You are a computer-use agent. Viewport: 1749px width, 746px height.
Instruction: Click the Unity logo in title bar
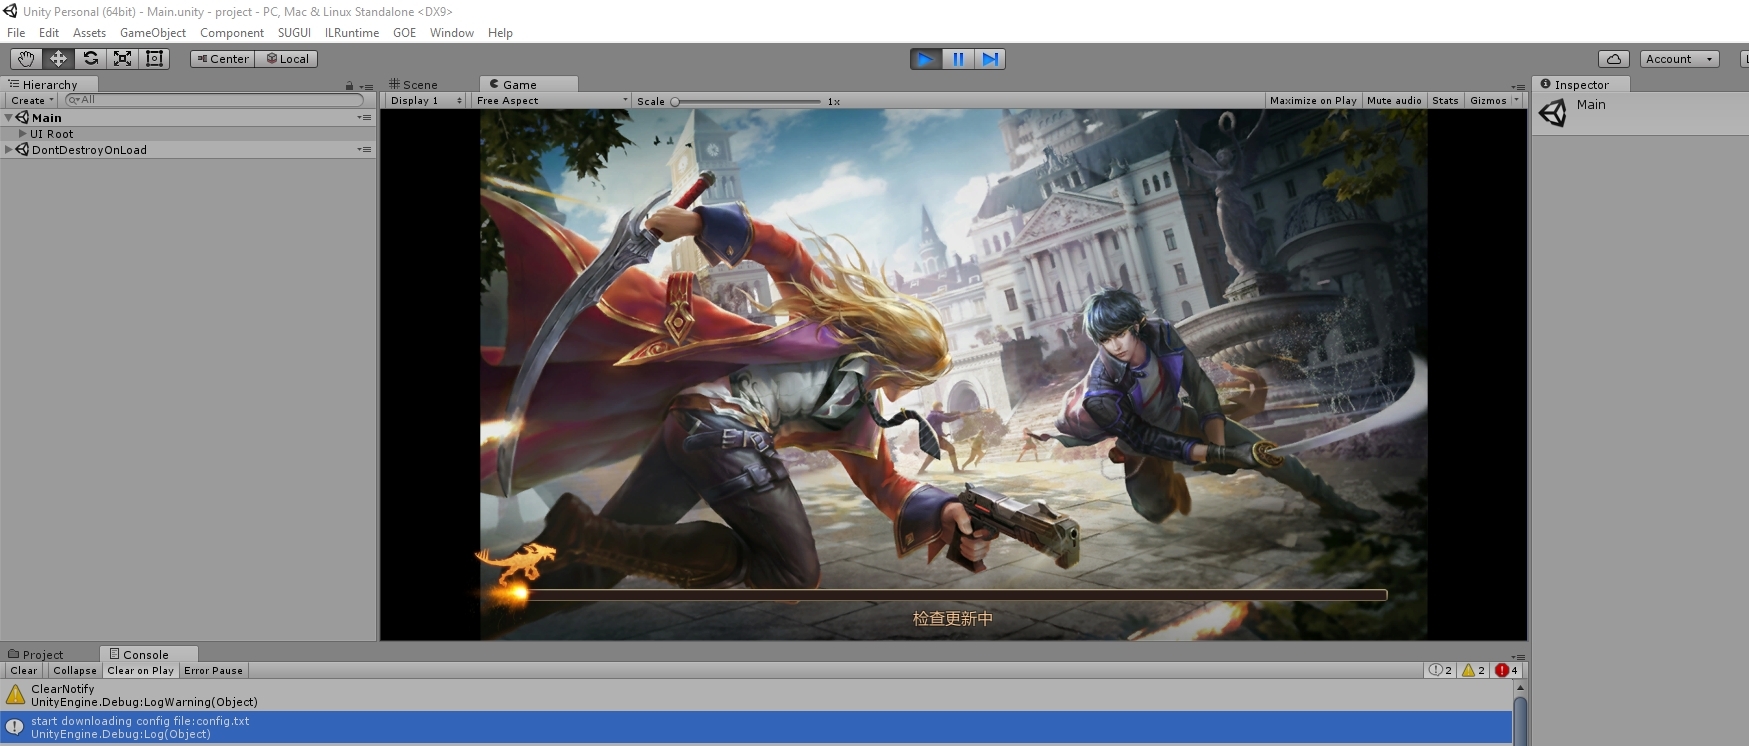(10, 11)
